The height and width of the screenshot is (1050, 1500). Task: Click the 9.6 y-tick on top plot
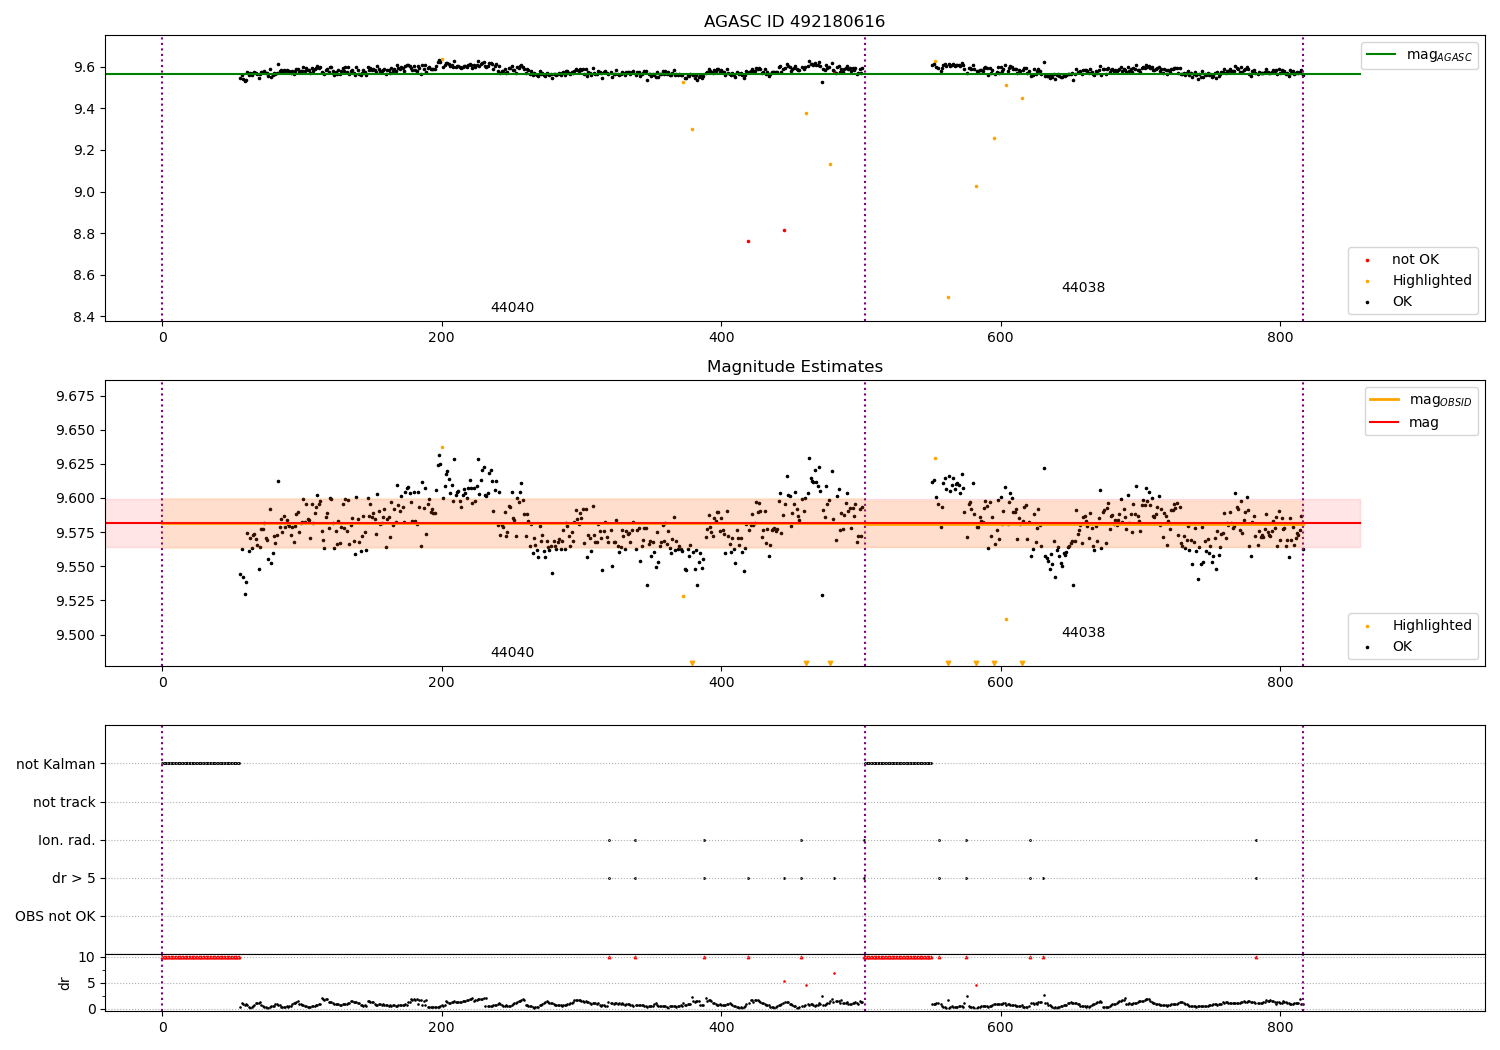click(85, 67)
